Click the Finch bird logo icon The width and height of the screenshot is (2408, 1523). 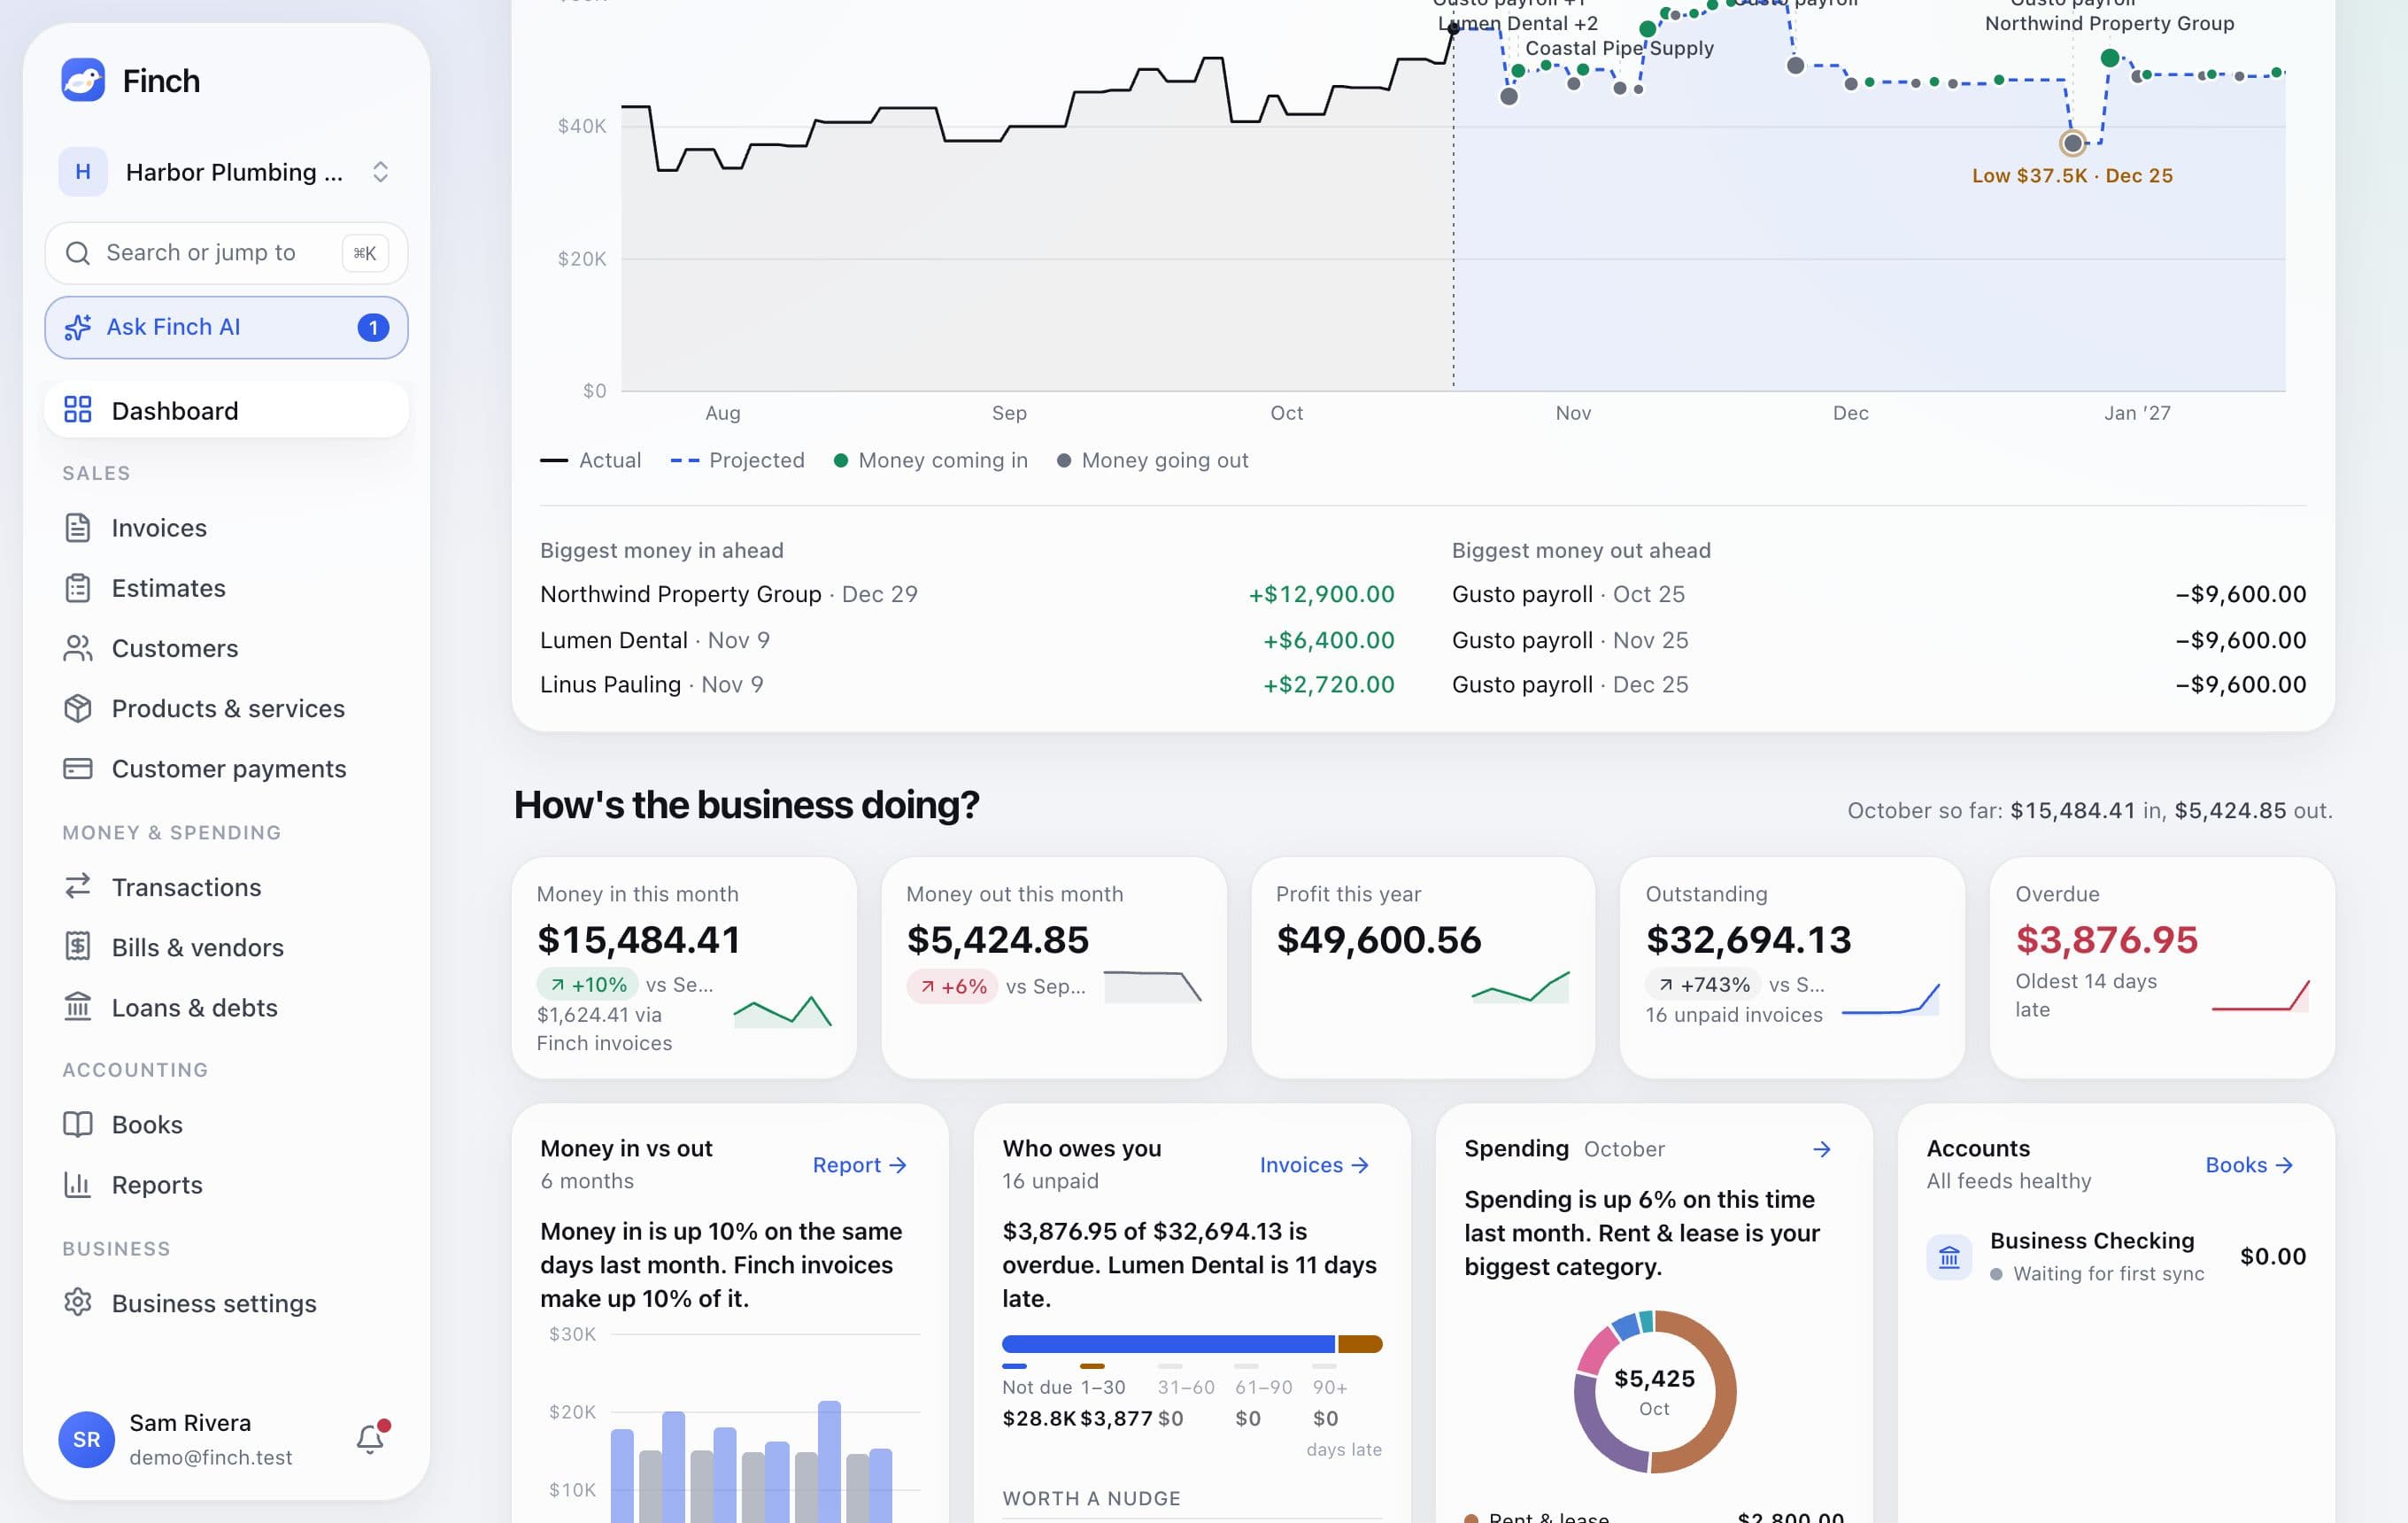83,80
